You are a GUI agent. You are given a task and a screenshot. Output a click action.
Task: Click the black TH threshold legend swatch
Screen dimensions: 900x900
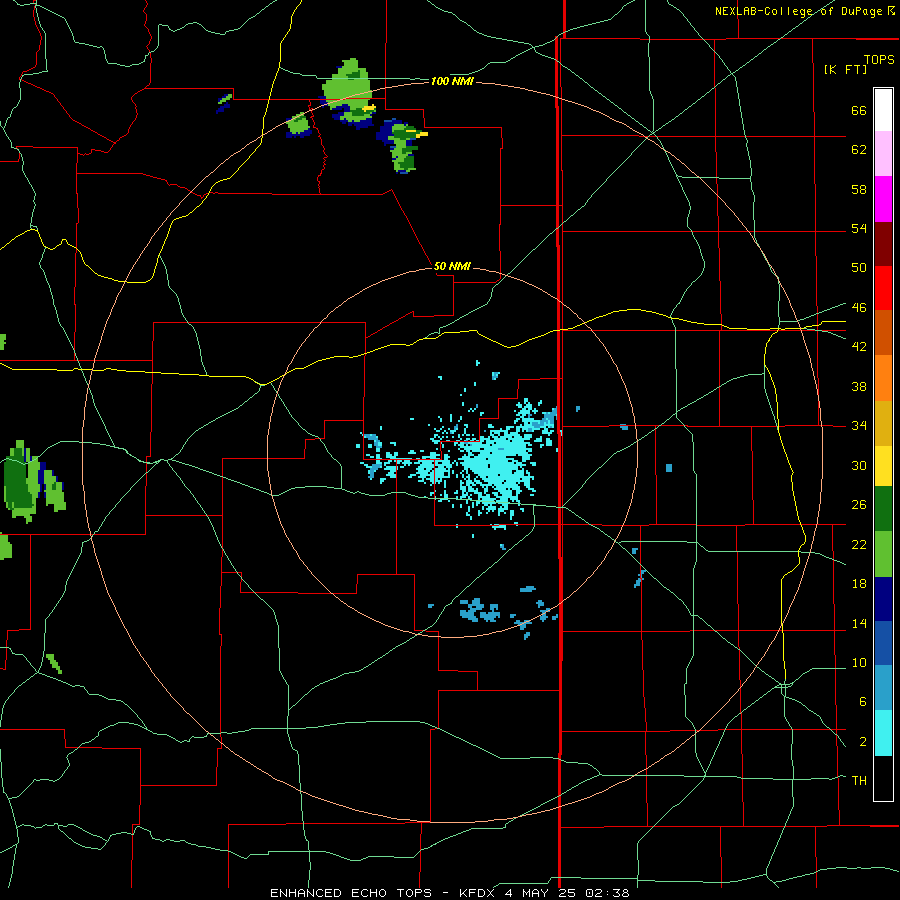tap(883, 778)
